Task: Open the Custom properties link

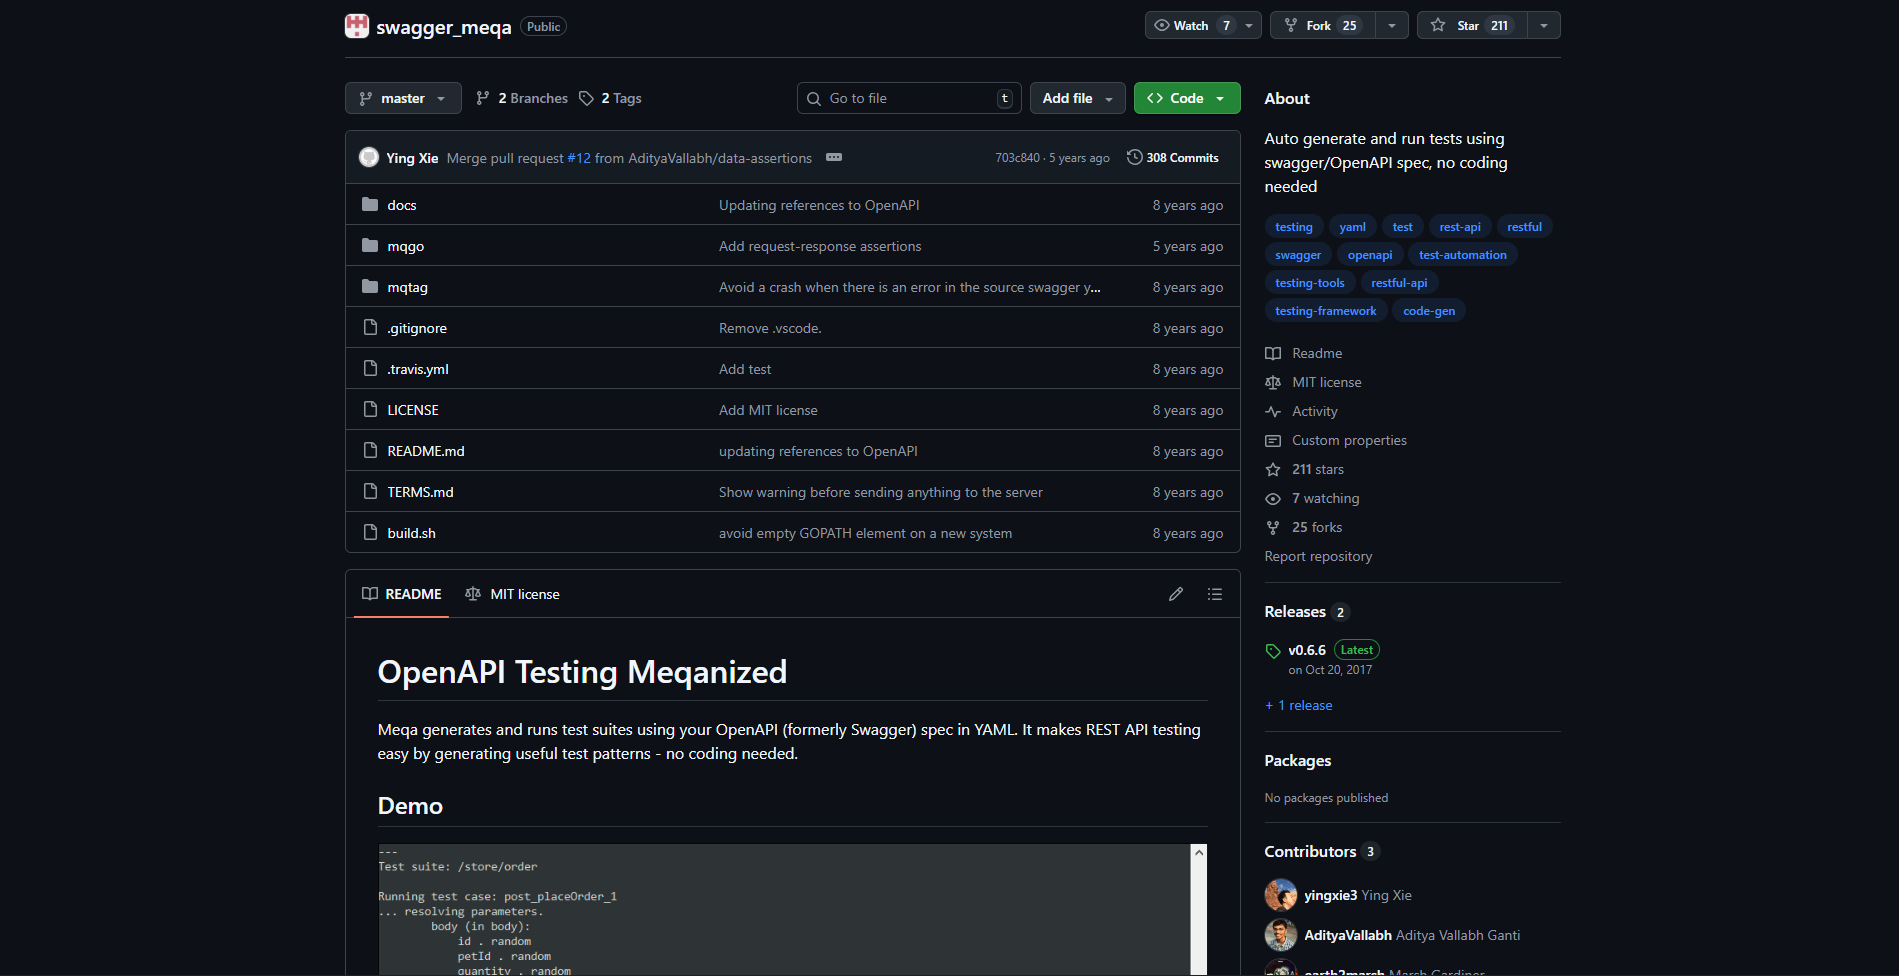Action: (1349, 440)
